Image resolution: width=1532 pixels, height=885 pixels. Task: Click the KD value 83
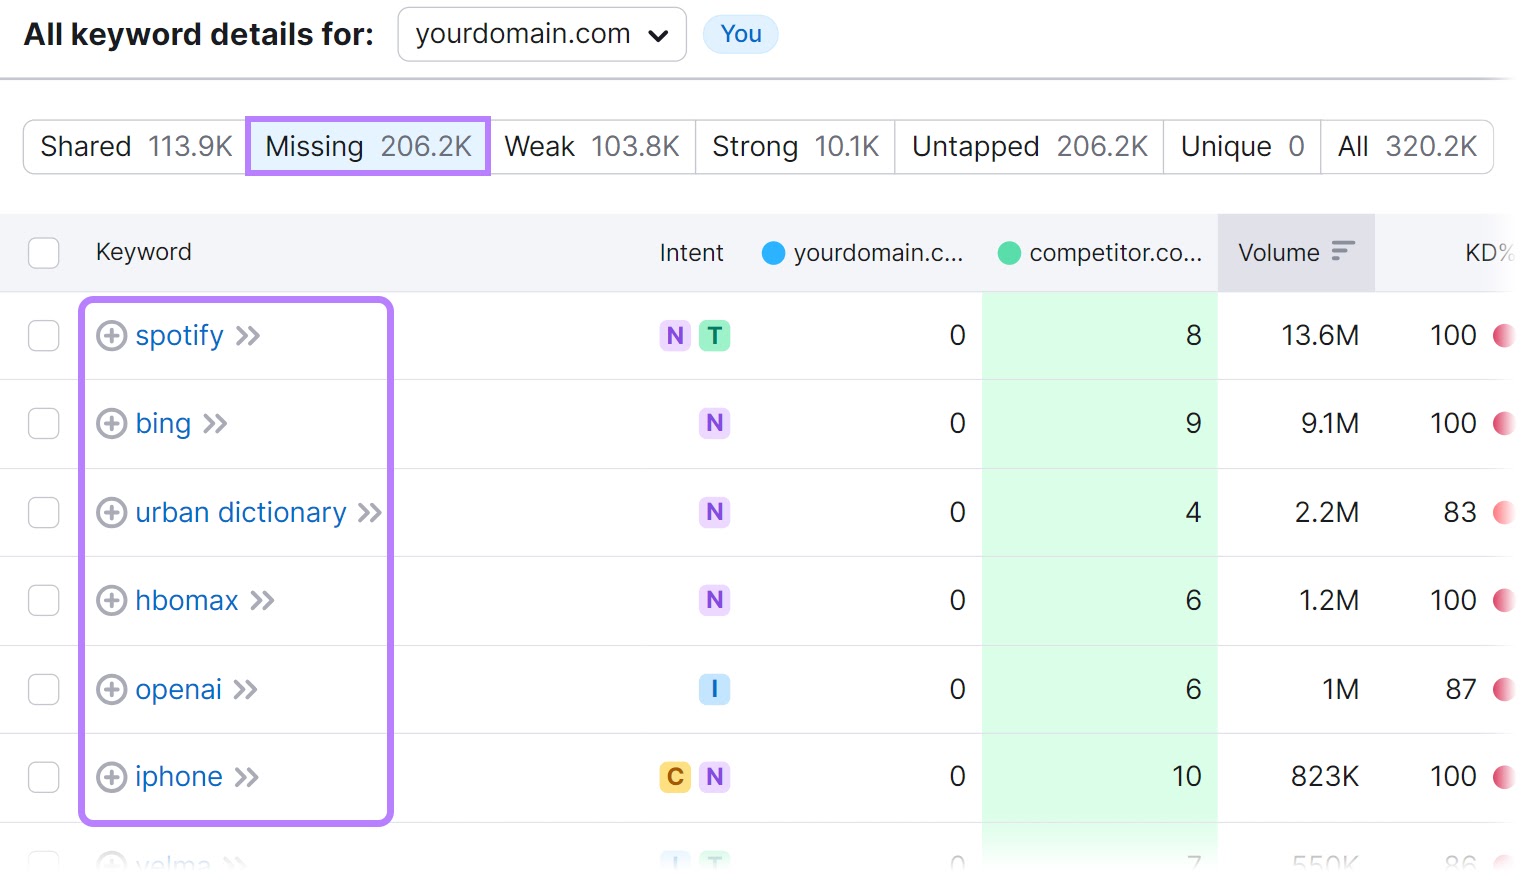(x=1460, y=513)
